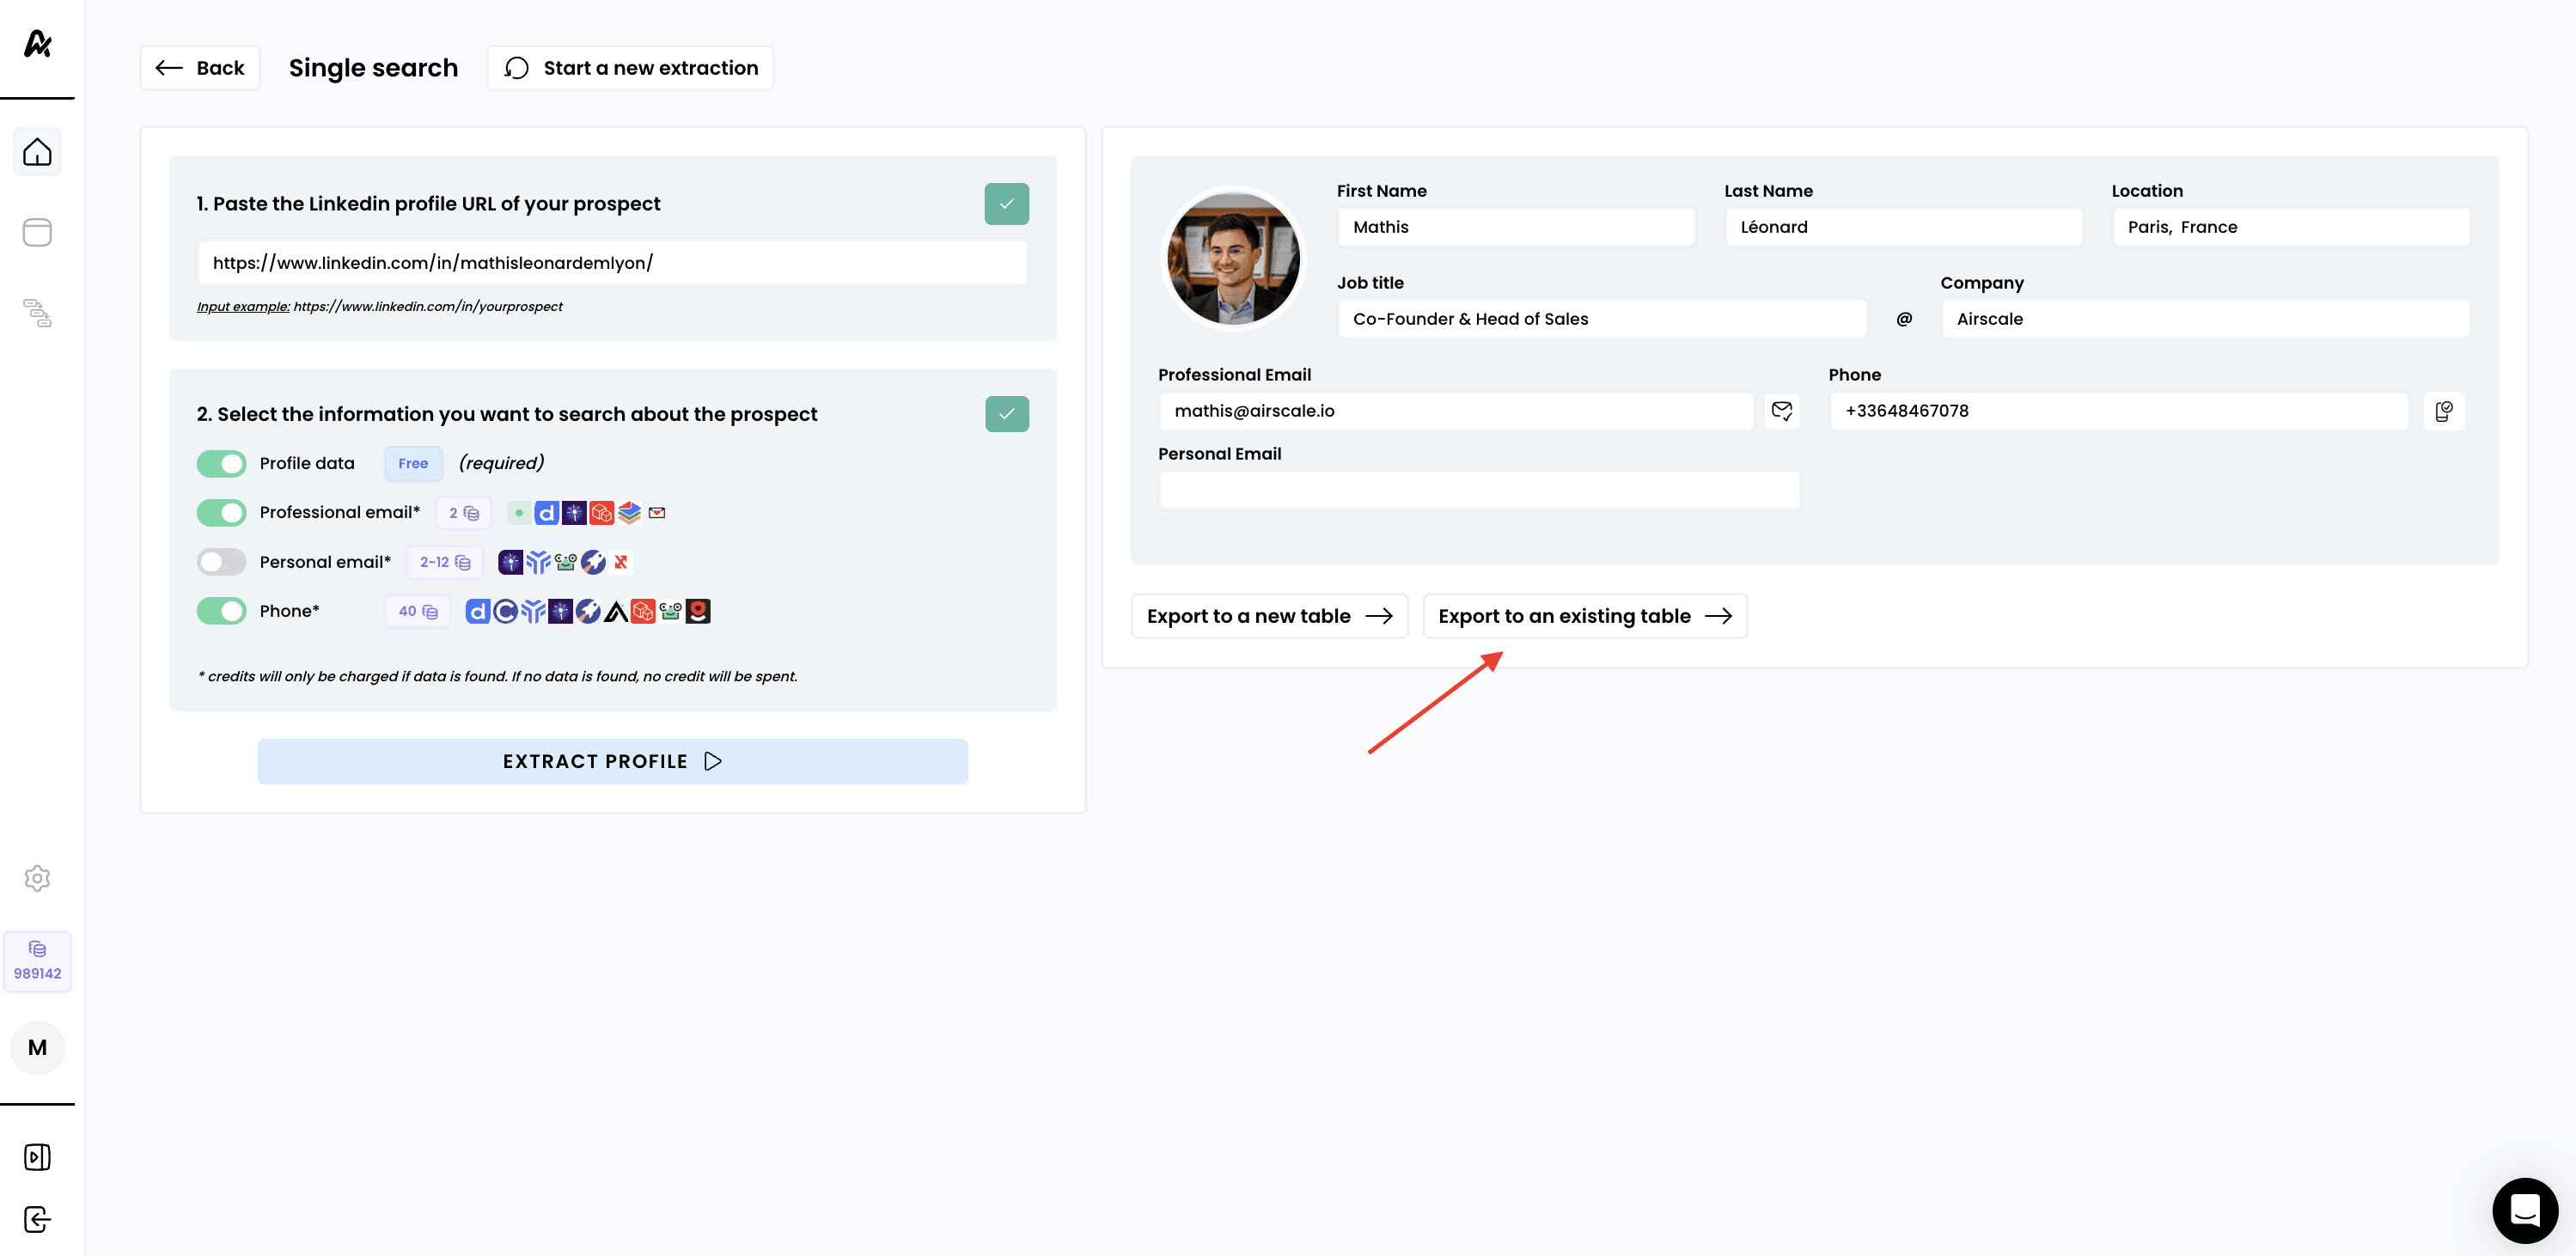Click the credits counter 989142
Image resolution: width=2576 pixels, height=1256 pixels.
[37, 961]
